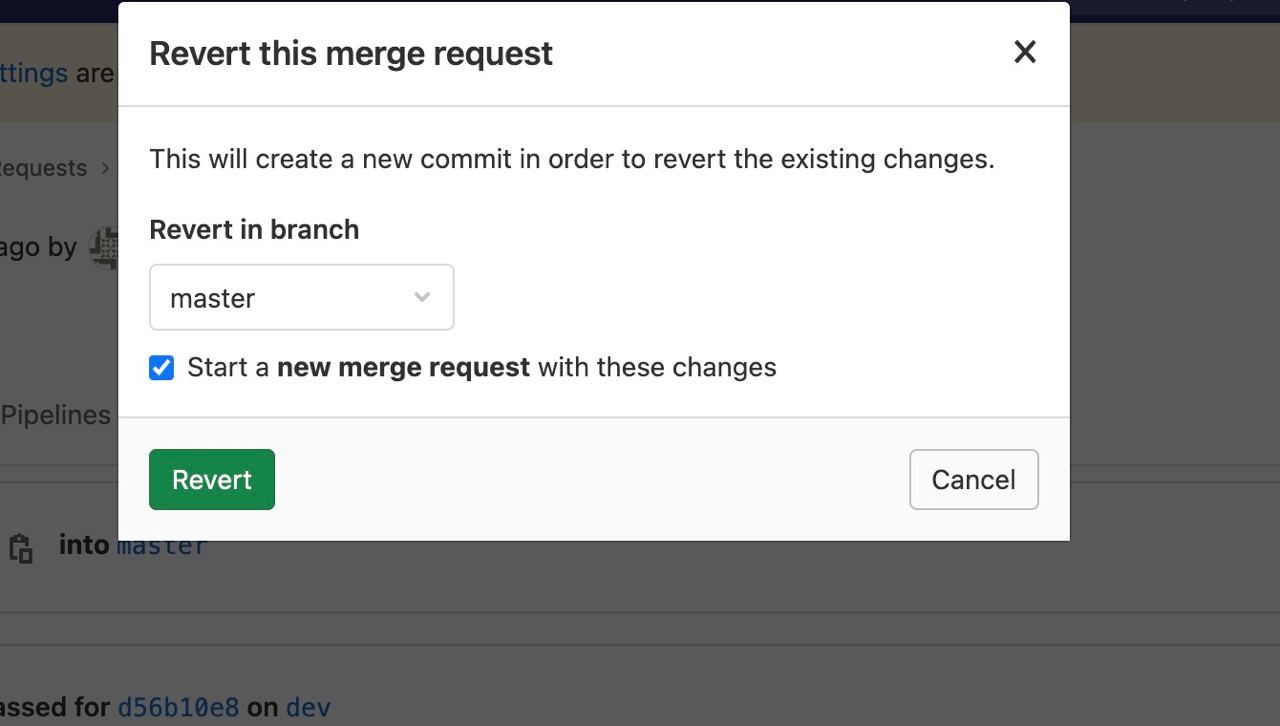
Task: Follow the settings link in the top banner
Action: [x=34, y=73]
